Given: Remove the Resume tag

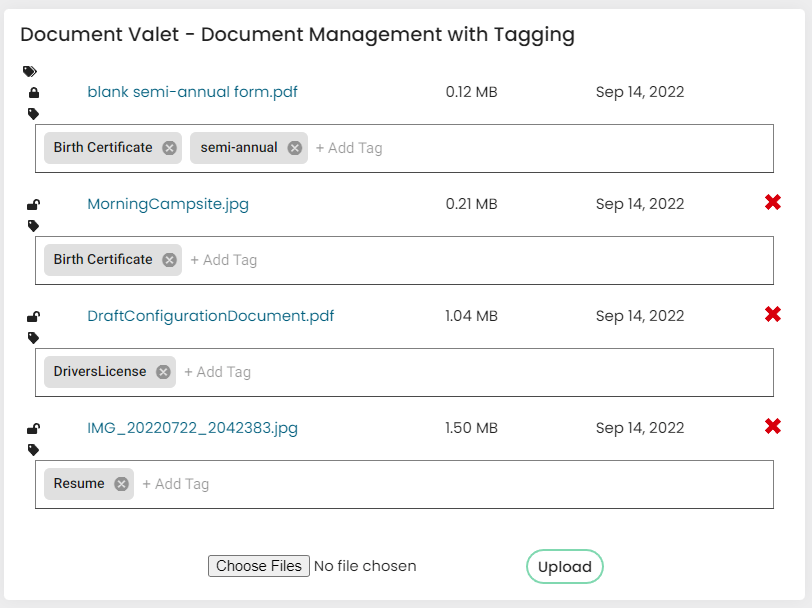Looking at the screenshot, I should click(x=121, y=484).
